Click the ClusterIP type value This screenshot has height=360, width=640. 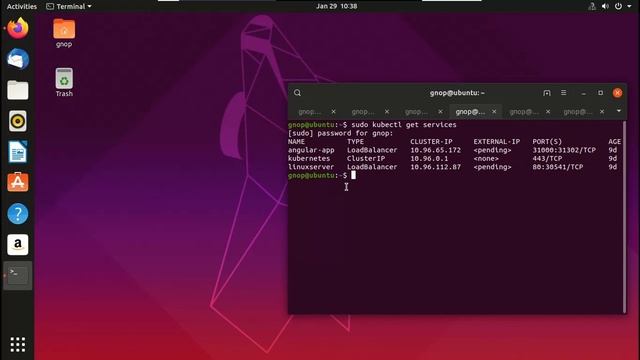(366, 158)
